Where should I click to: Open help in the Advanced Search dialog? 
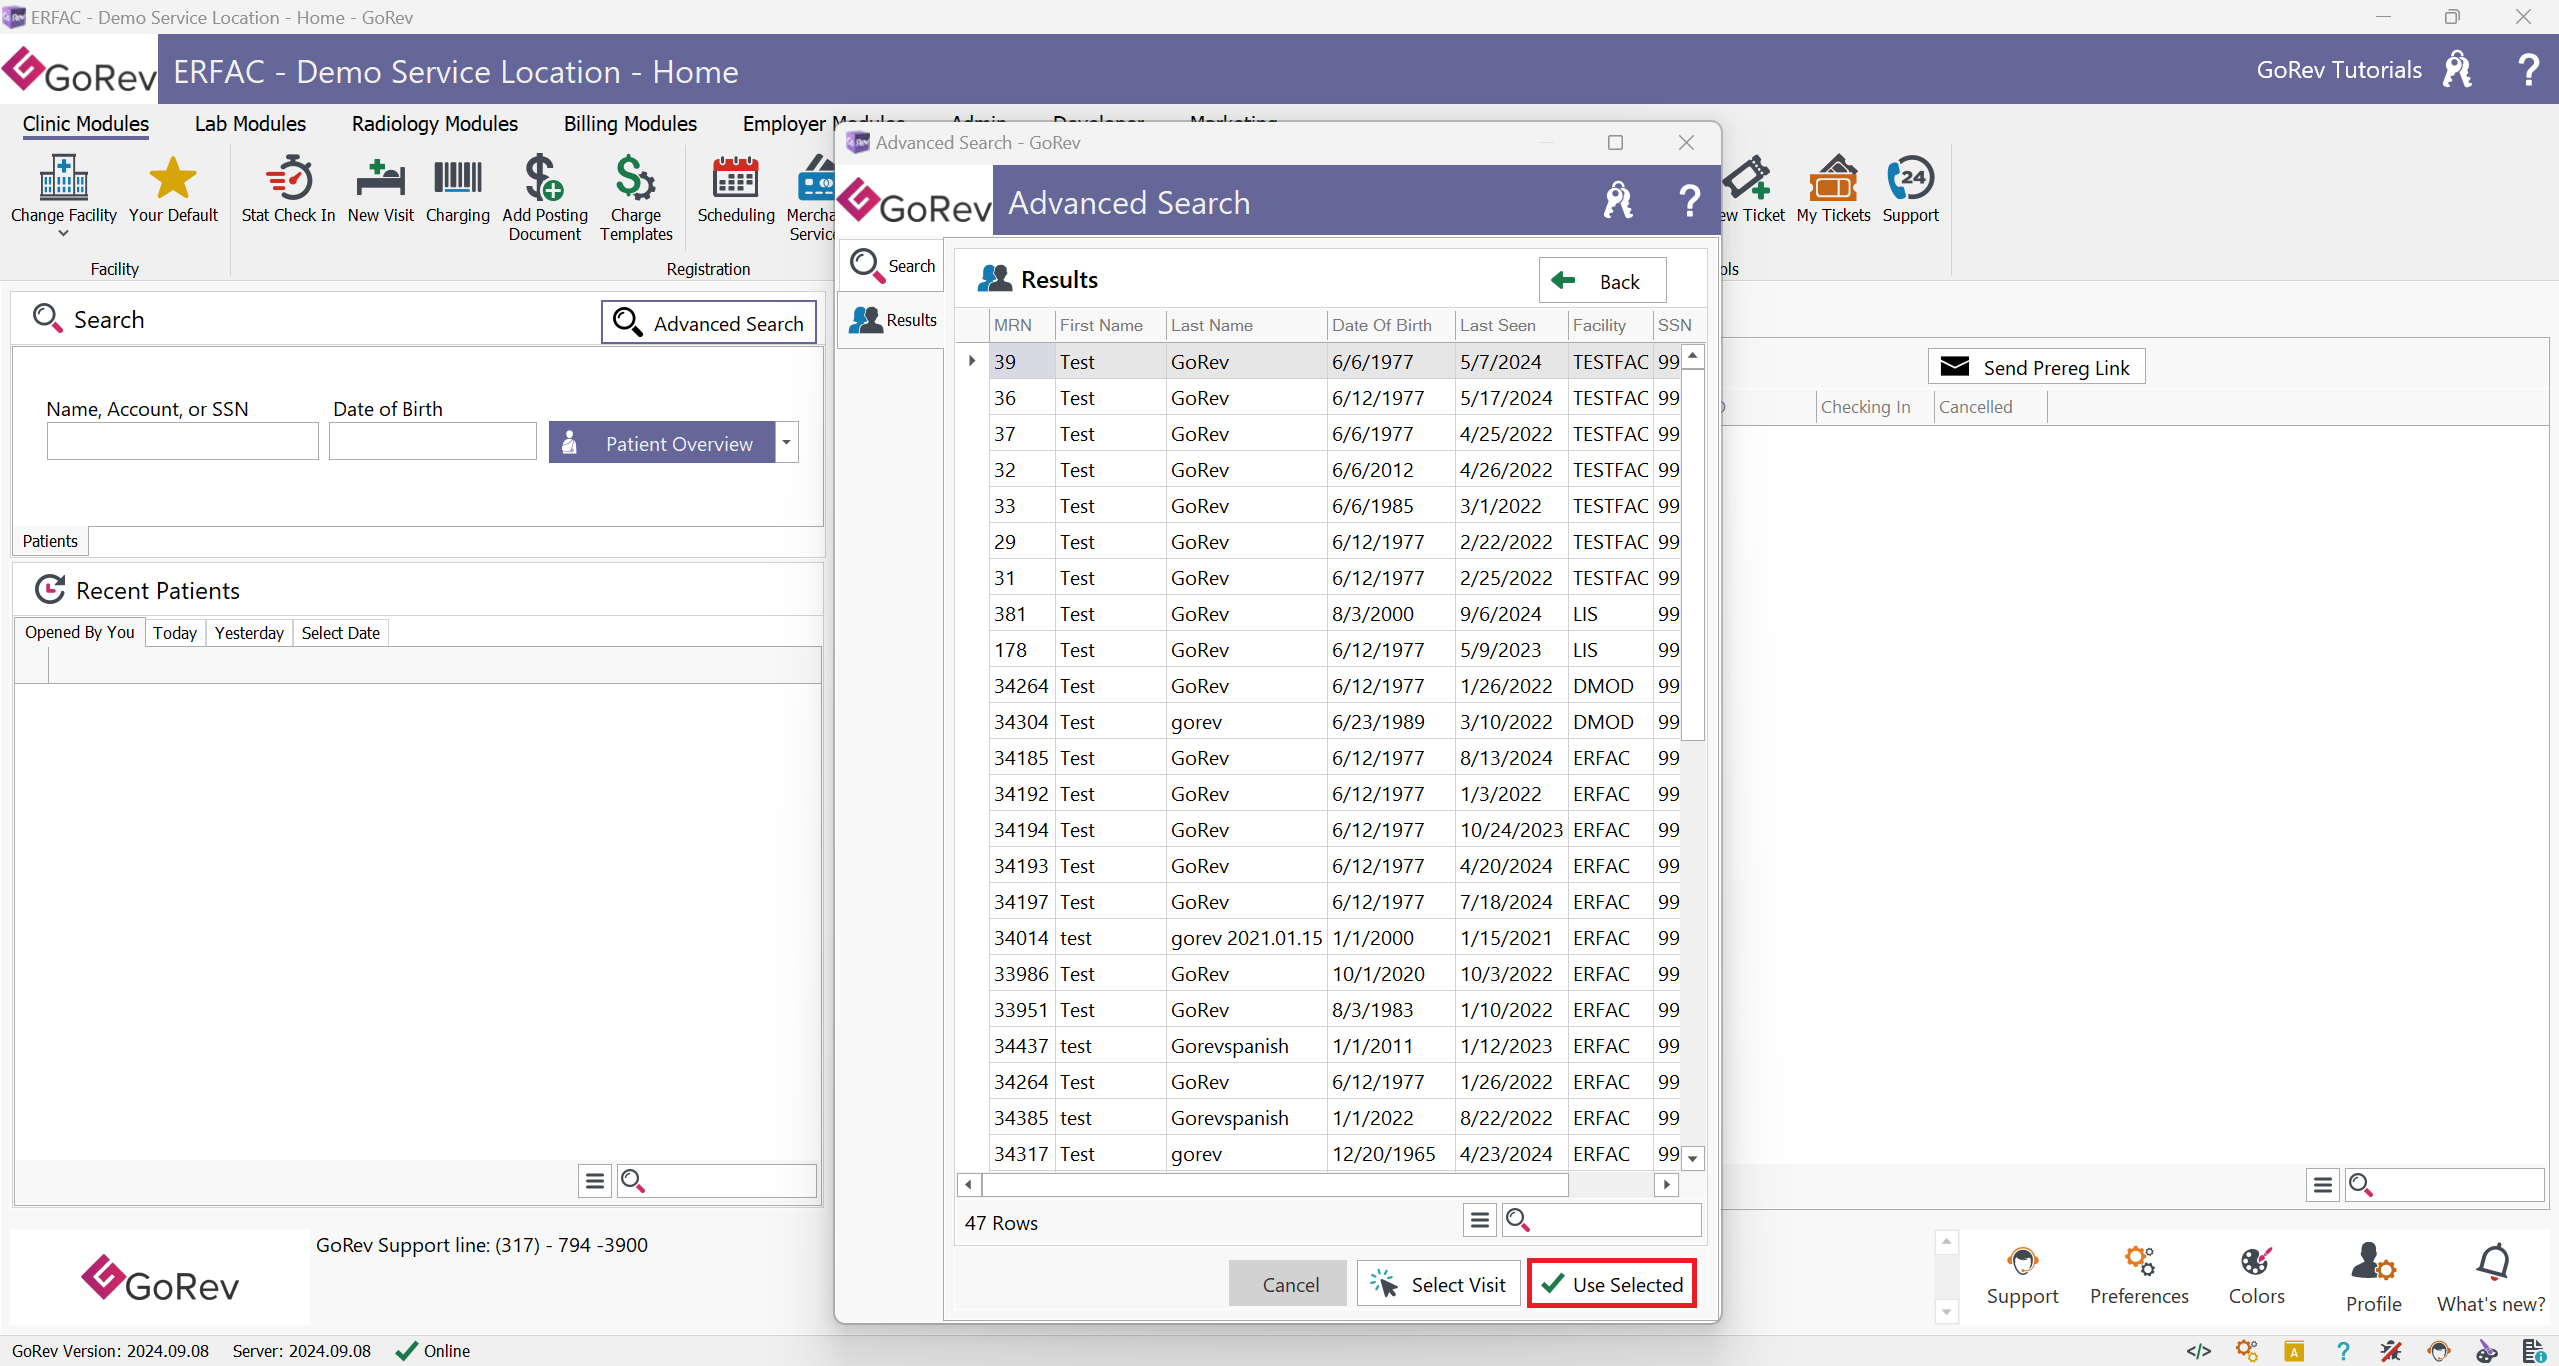coord(1689,201)
